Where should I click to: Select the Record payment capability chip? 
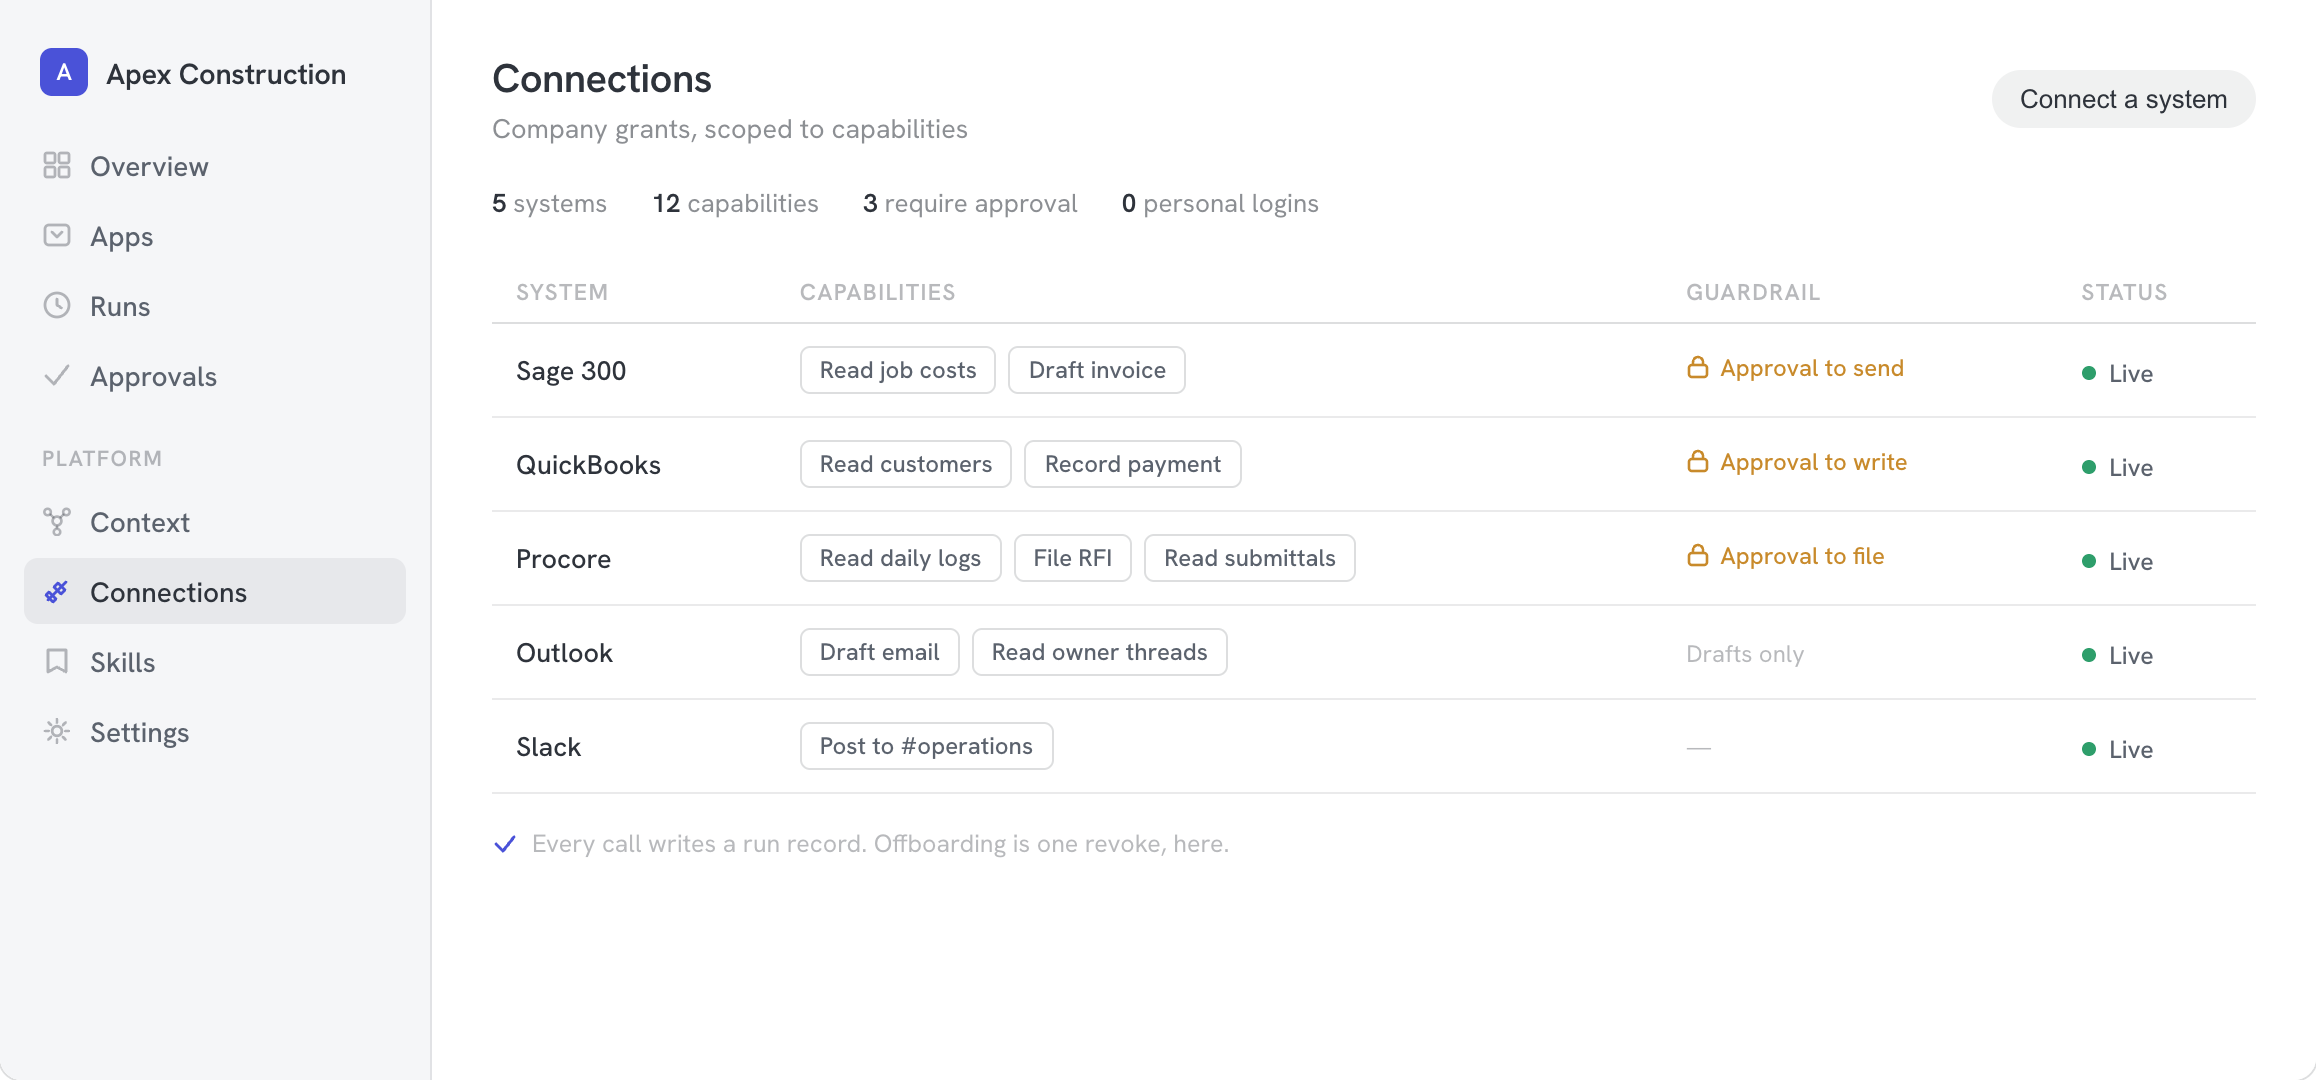coord(1133,464)
